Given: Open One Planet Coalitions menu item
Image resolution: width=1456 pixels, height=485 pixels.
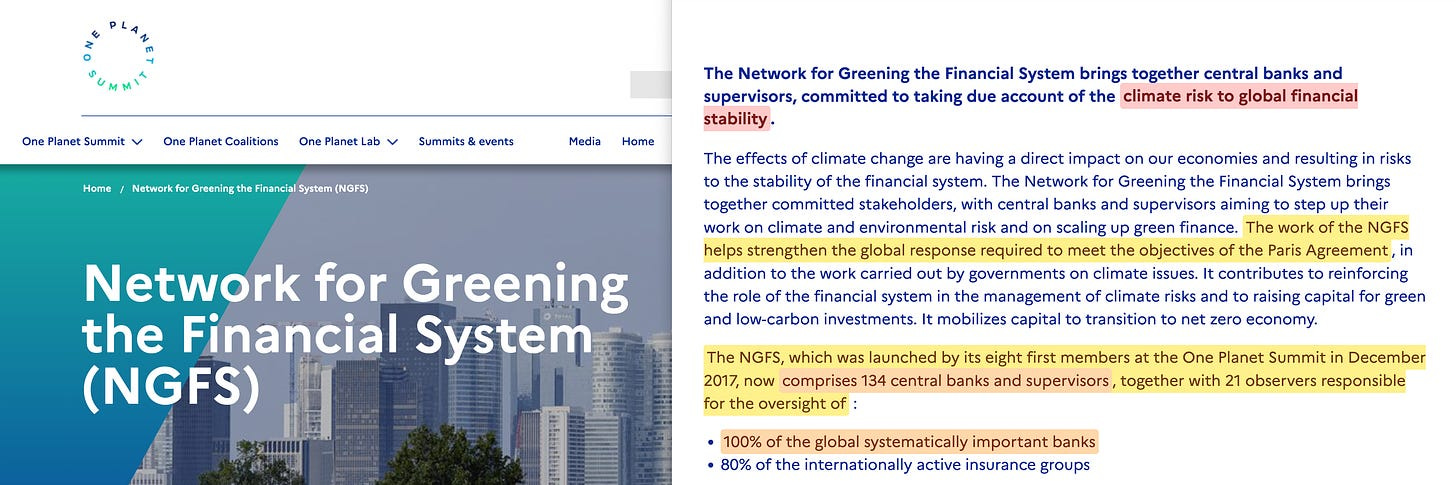Looking at the screenshot, I should [x=221, y=142].
